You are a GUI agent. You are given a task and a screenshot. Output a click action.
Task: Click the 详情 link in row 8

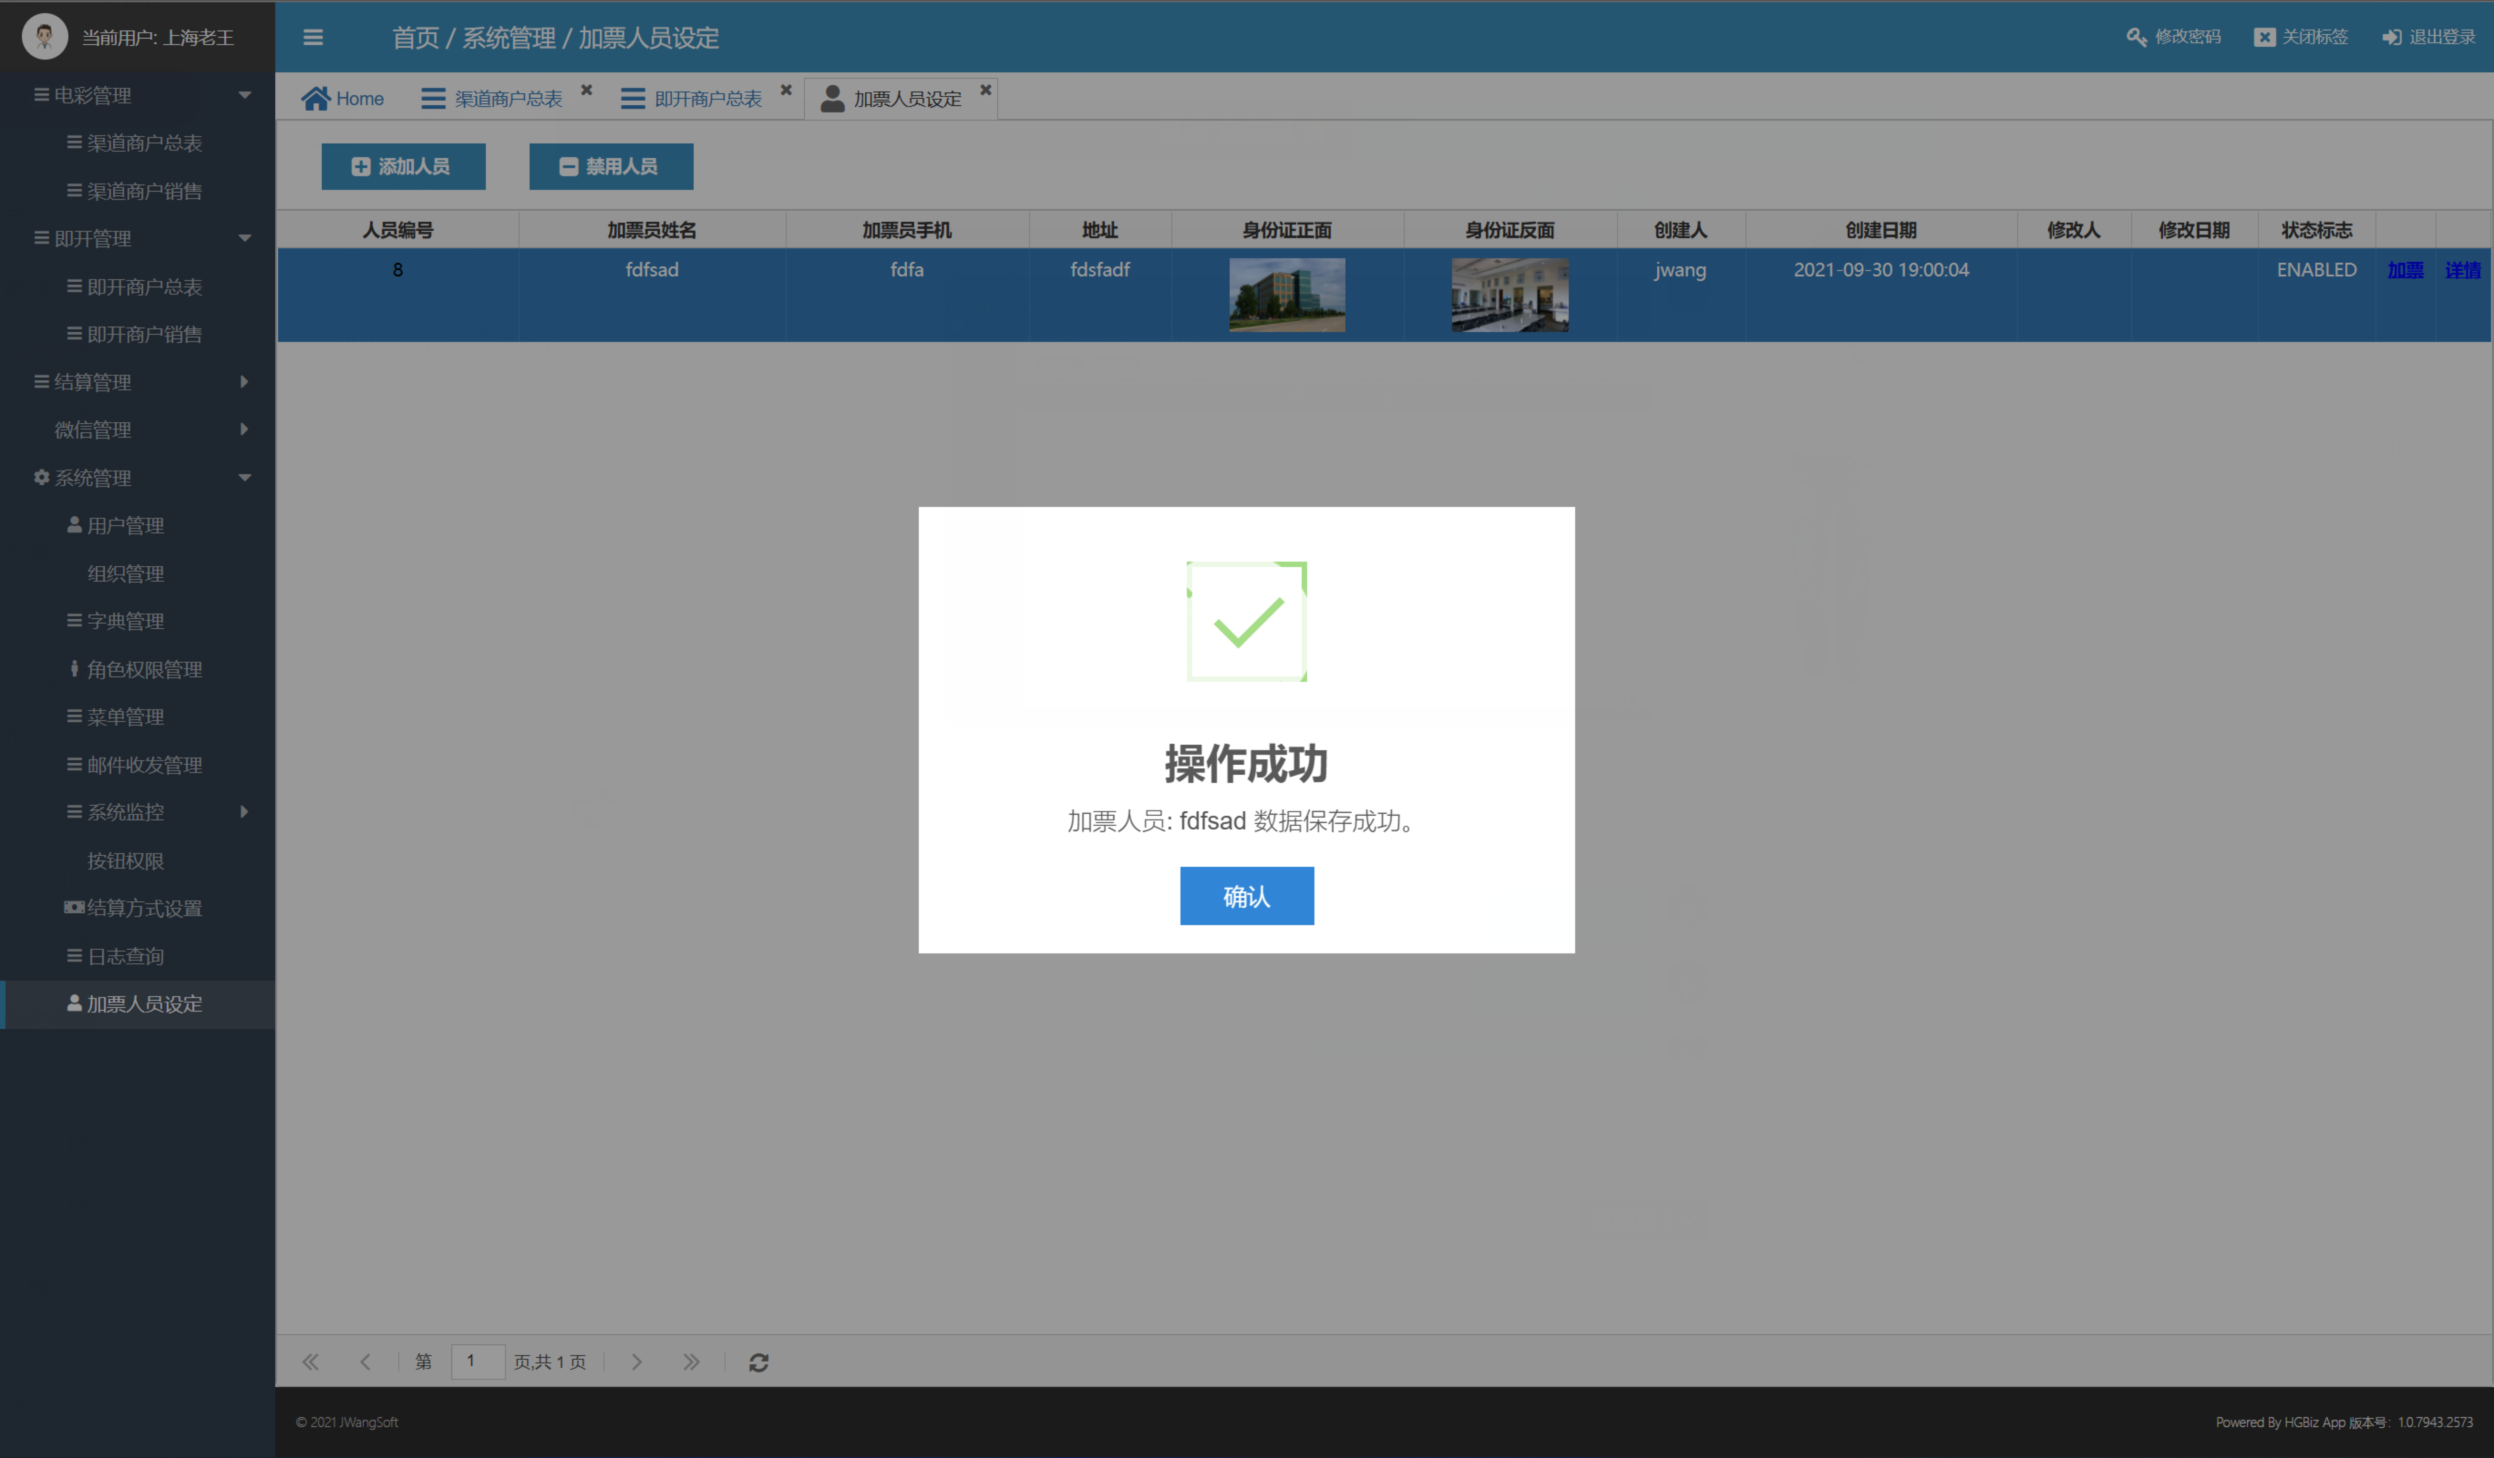pos(2462,270)
